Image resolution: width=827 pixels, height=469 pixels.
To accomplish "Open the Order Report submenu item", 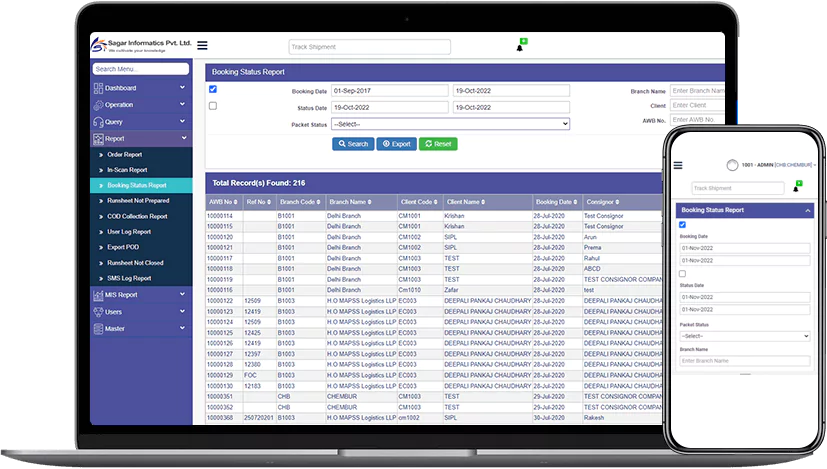I will click(x=124, y=155).
